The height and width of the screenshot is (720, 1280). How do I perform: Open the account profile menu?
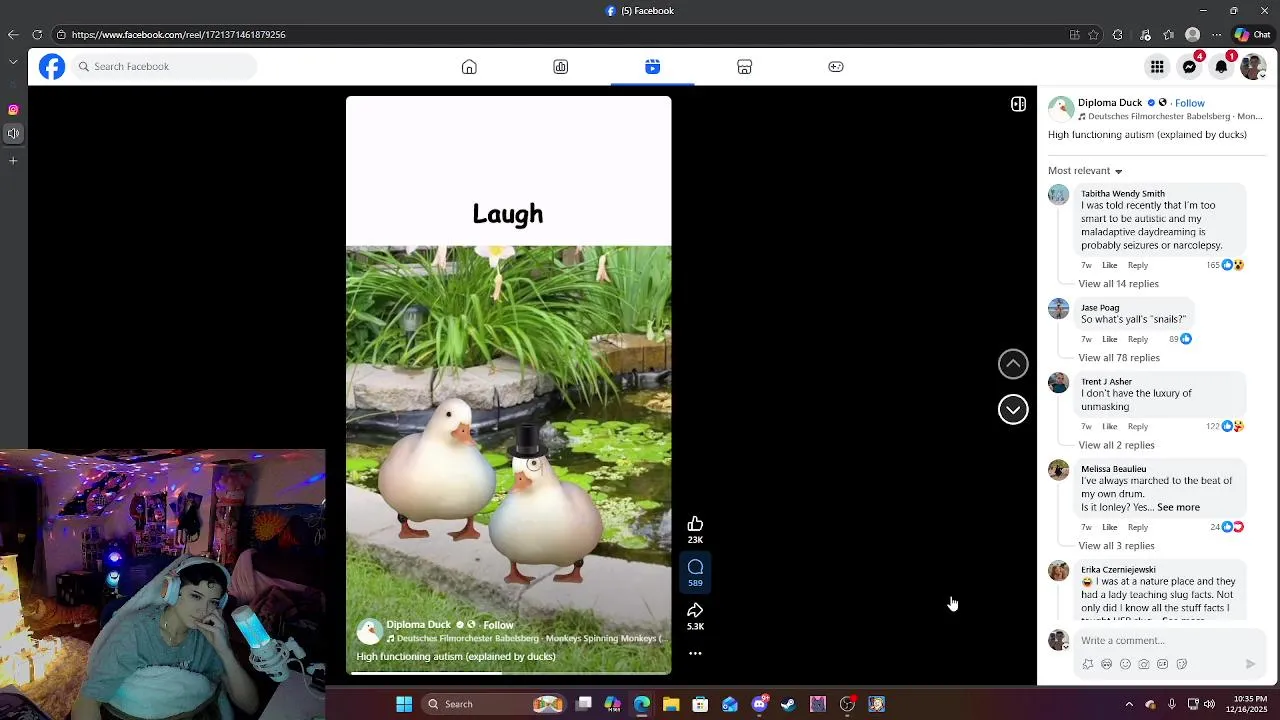click(1253, 67)
